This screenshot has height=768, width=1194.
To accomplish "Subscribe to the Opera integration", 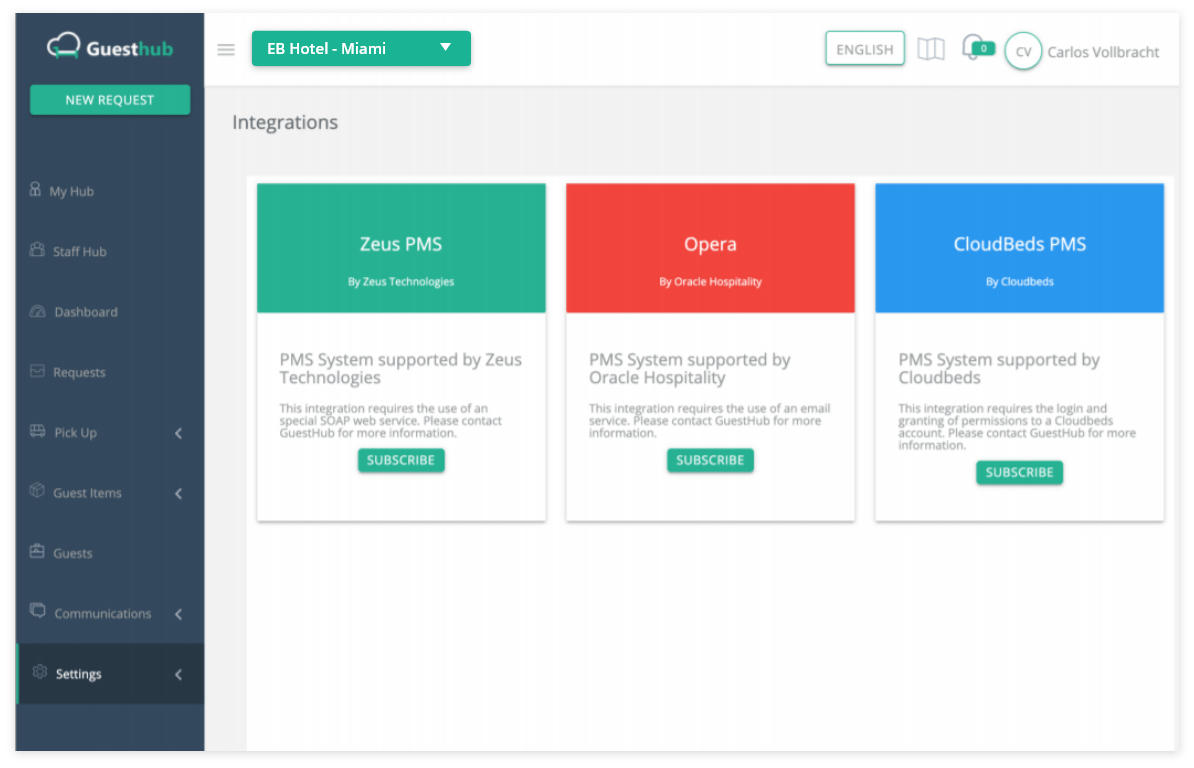I will coord(710,460).
